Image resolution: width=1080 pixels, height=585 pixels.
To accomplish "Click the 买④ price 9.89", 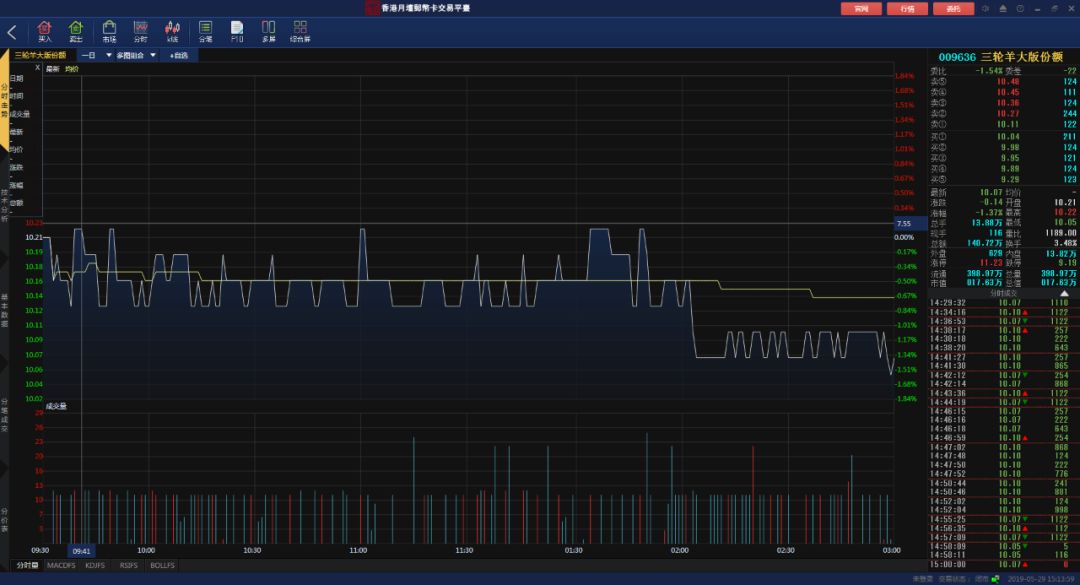I will (x=1010, y=169).
